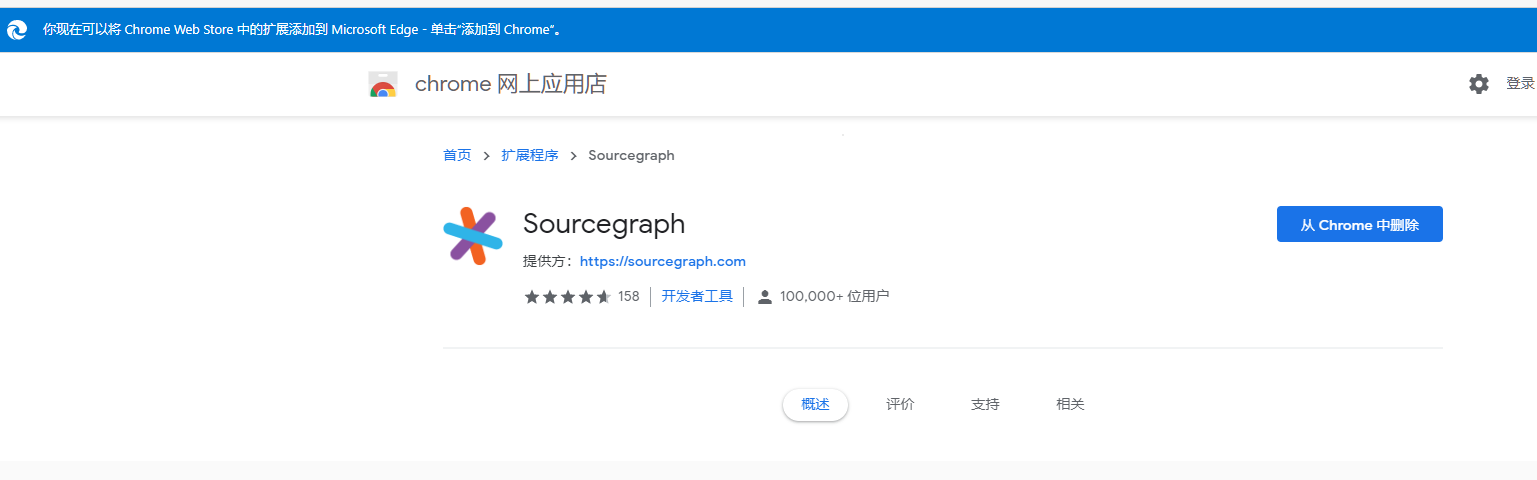This screenshot has width=1537, height=480.
Task: Click the star rating icons
Action: [x=567, y=297]
